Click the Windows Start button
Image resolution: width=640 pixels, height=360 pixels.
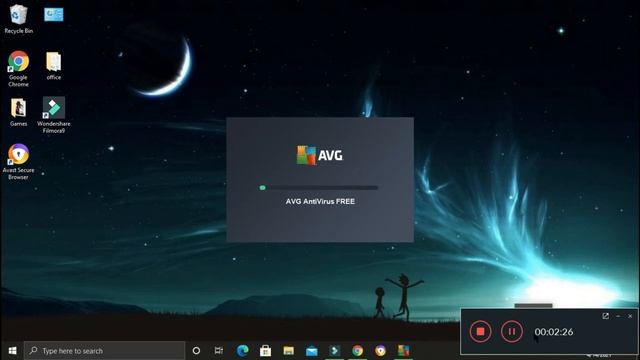[x=12, y=351]
